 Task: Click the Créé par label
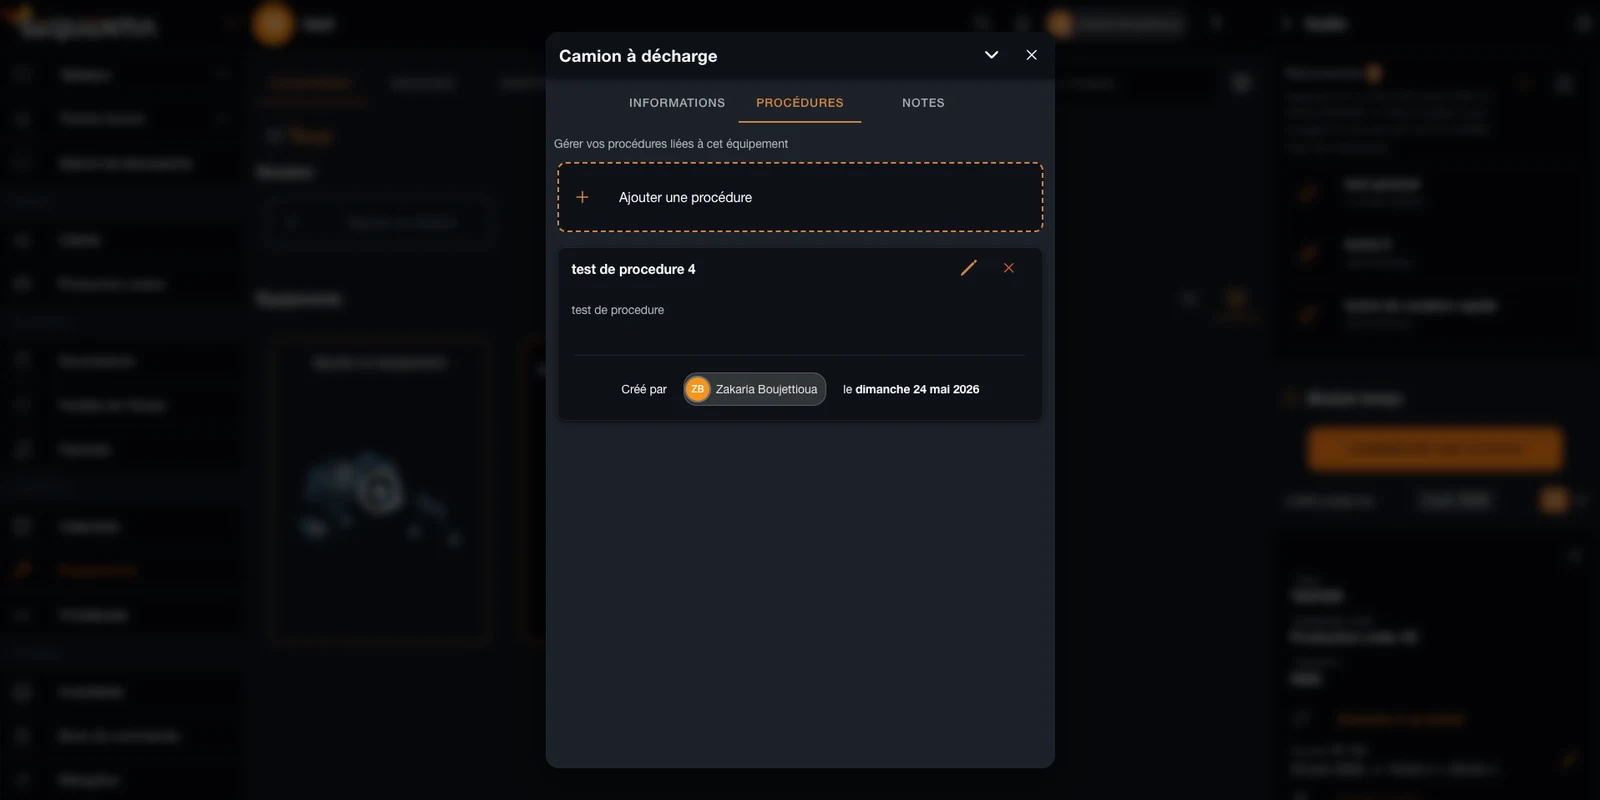[x=644, y=389]
